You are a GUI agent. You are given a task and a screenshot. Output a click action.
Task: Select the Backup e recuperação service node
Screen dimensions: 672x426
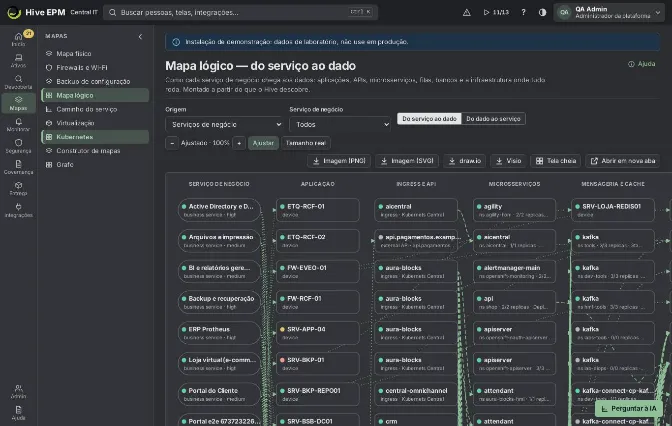click(219, 302)
